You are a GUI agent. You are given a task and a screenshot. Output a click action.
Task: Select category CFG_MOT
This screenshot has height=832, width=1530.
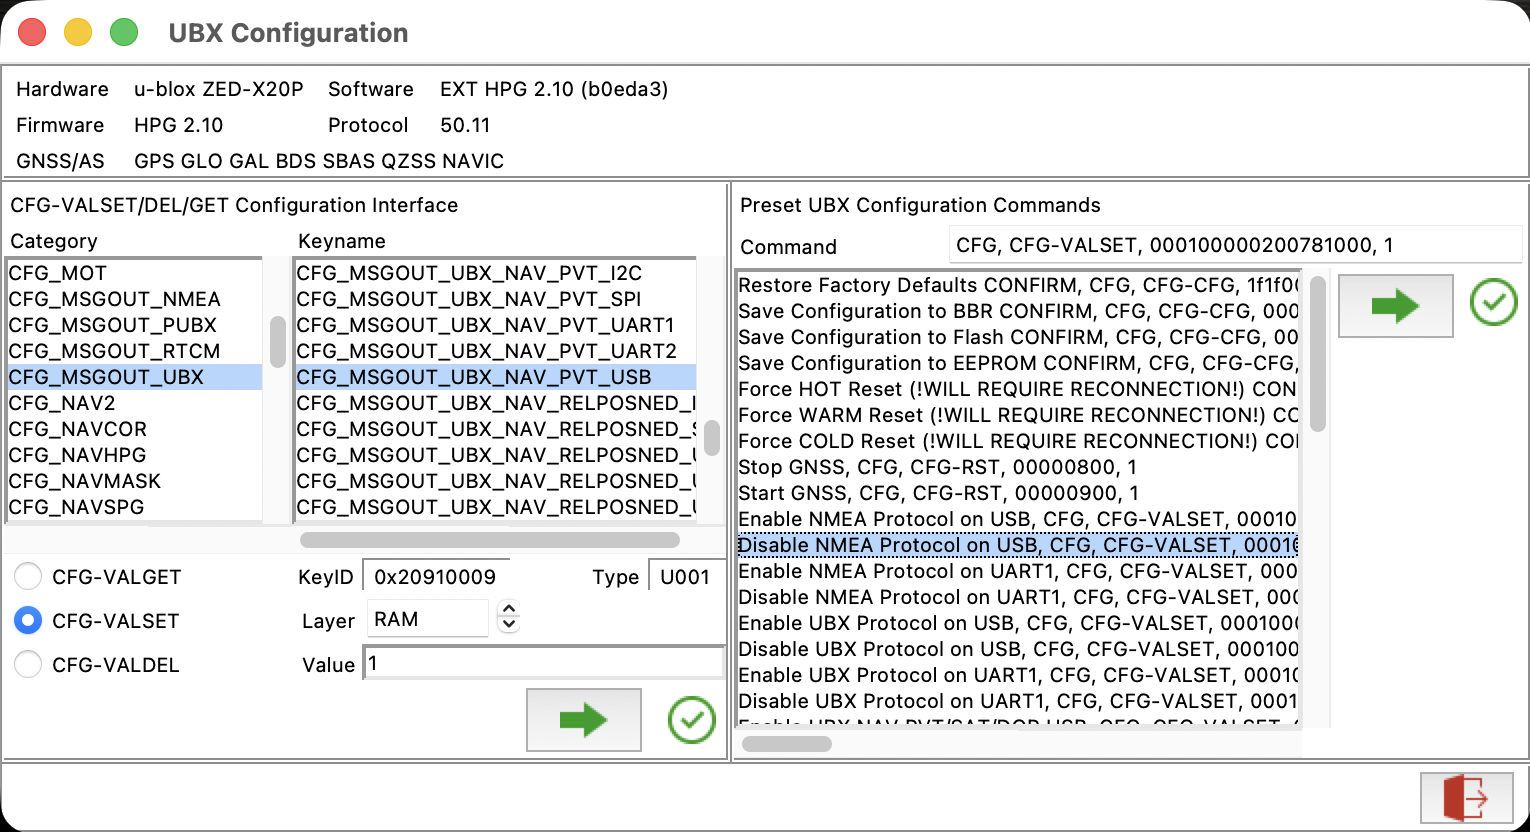(x=134, y=273)
